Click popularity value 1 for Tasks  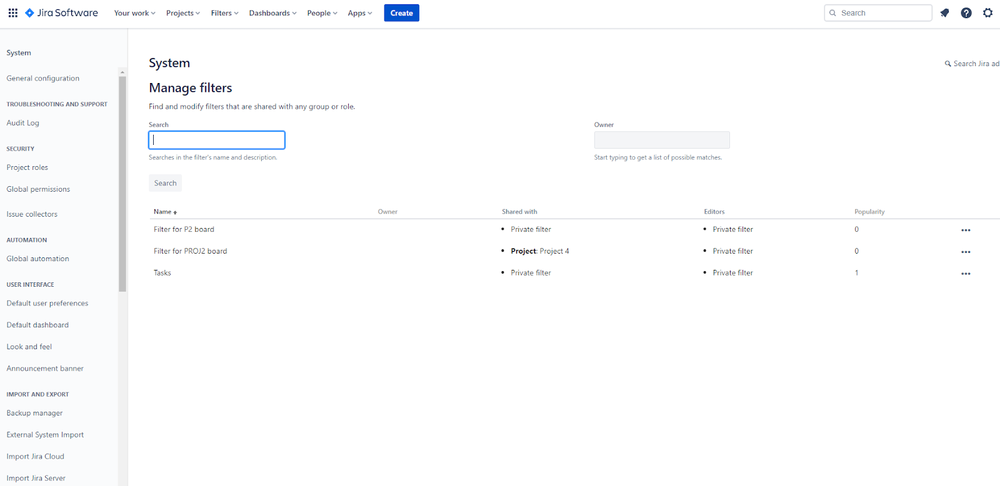[x=857, y=273]
